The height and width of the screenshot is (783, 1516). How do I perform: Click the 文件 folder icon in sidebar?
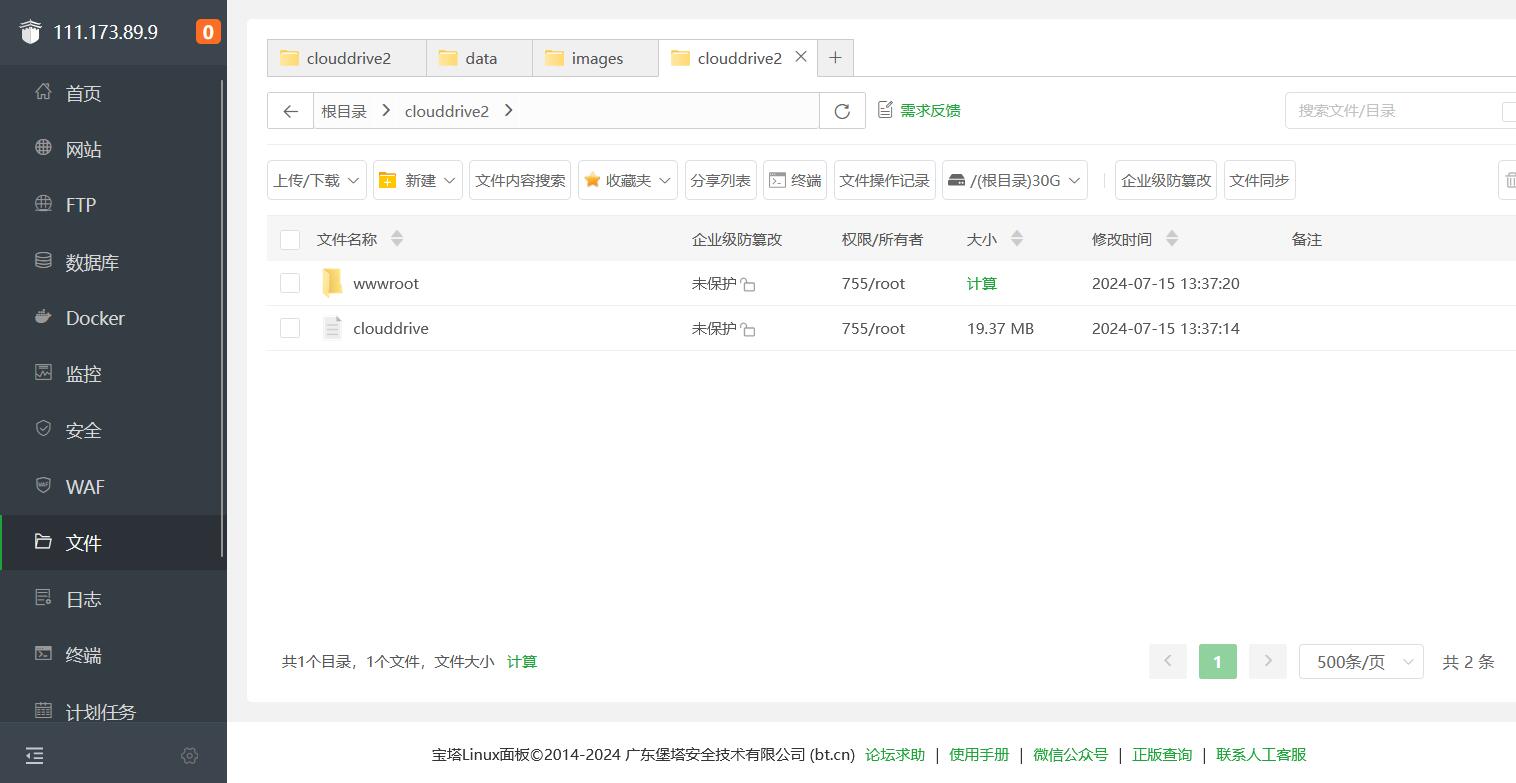pyautogui.click(x=43, y=541)
